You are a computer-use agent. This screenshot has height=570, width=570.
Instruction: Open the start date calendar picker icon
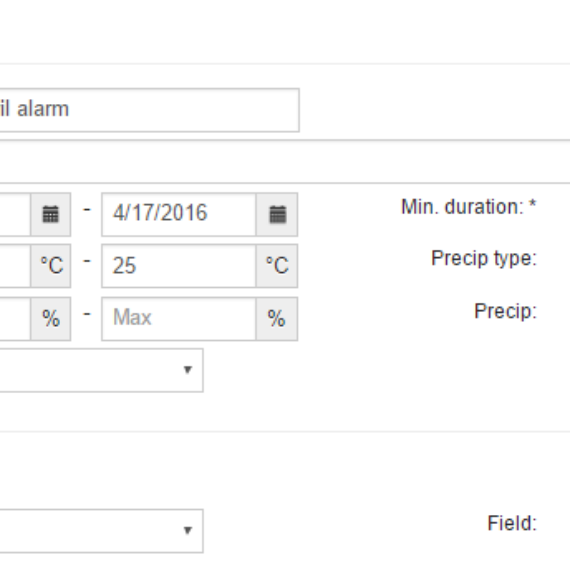(51, 214)
